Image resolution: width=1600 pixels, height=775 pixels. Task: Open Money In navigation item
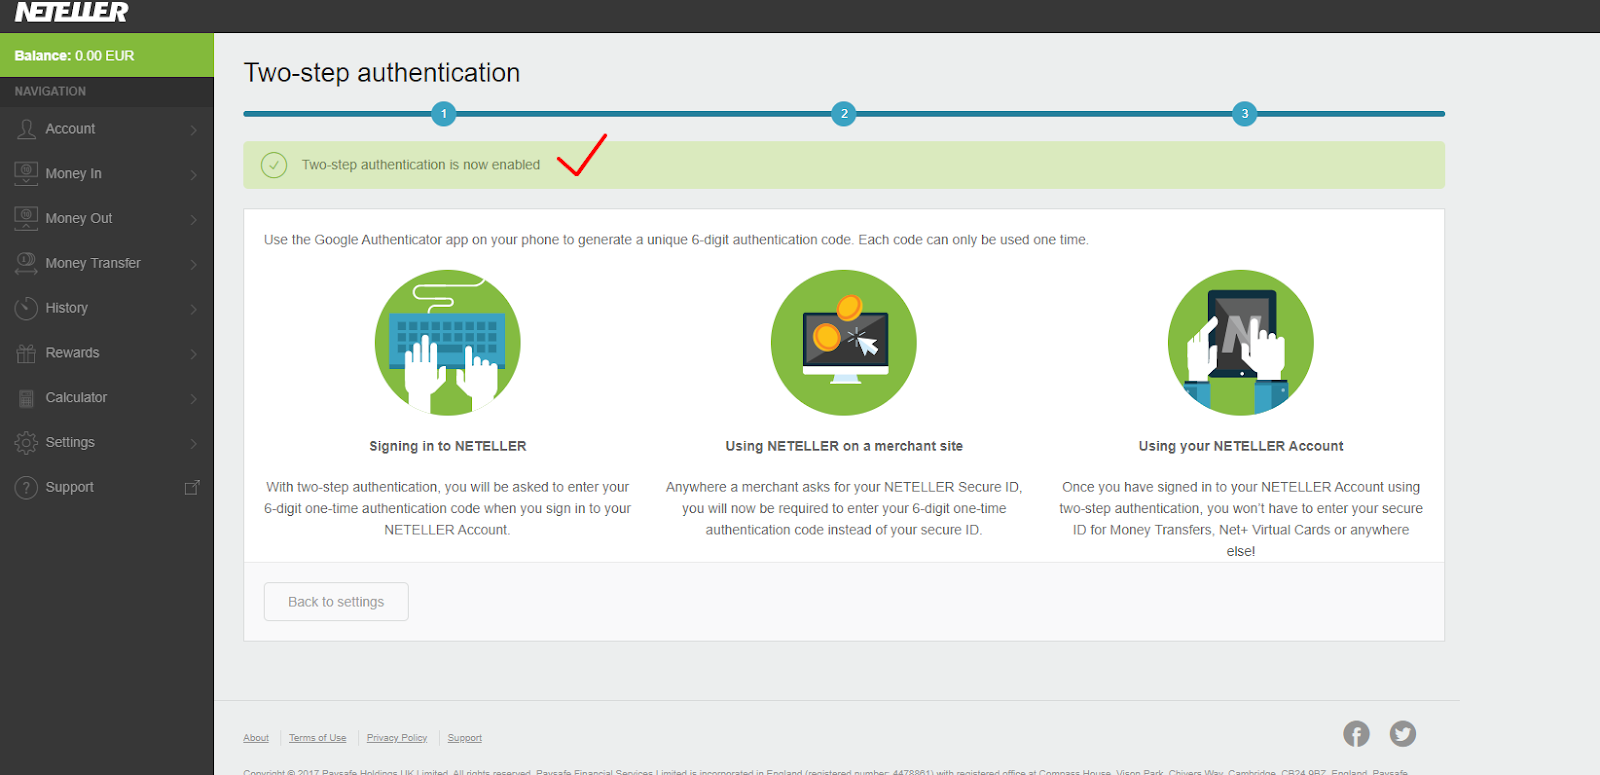(x=107, y=174)
